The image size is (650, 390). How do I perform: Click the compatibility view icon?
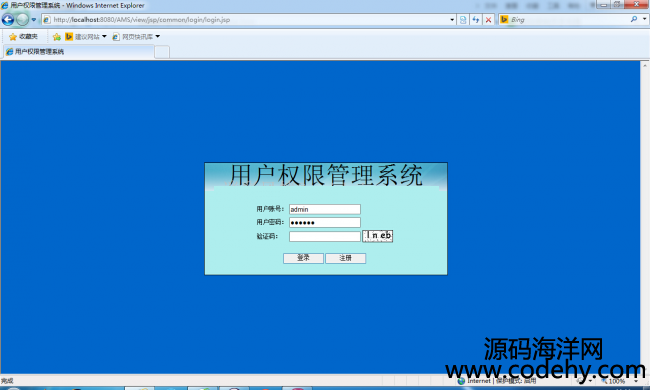click(463, 19)
